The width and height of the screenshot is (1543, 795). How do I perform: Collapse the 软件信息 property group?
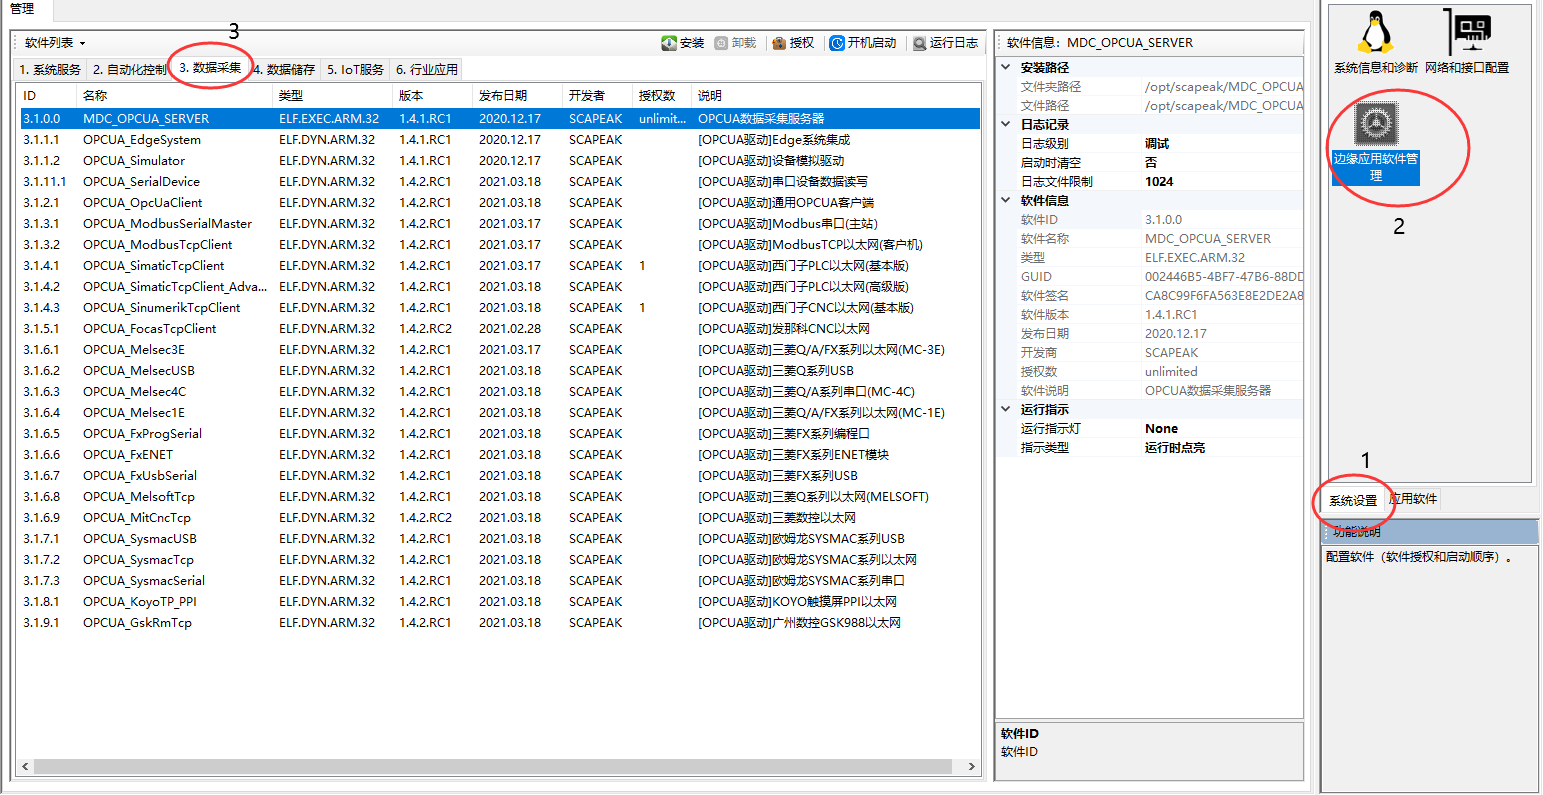pyautogui.click(x=1007, y=201)
